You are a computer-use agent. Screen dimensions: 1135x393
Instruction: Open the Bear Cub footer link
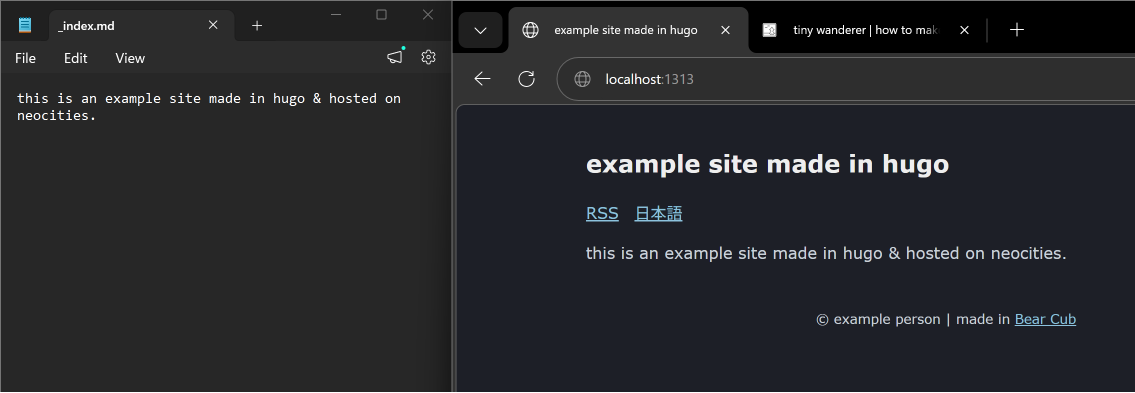1045,319
